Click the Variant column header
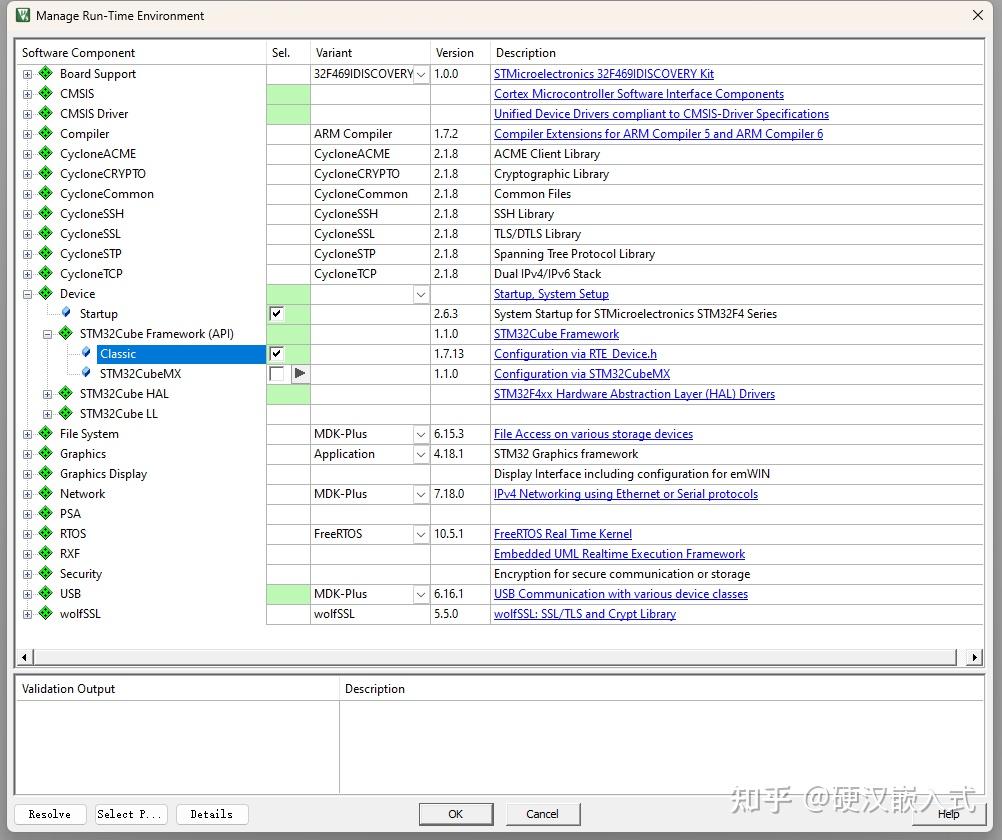Screen dimensions: 1002x840 (x=370, y=52)
